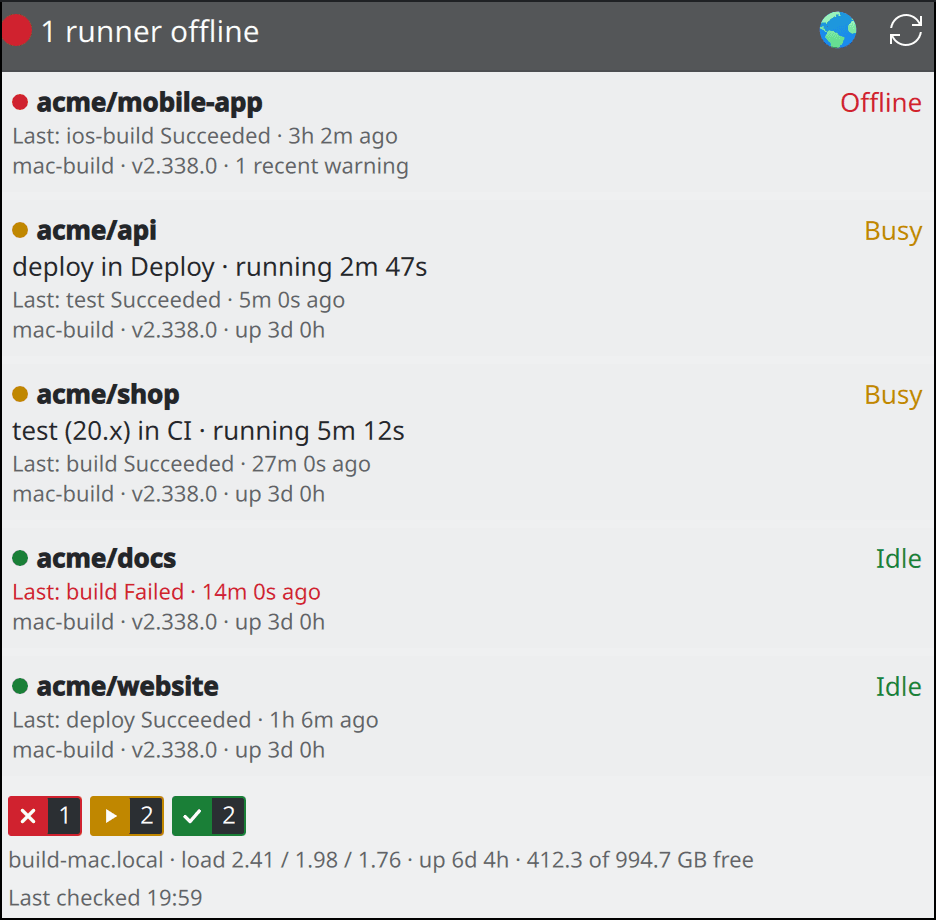Click the green checkmark idle count badge
Viewport: 936px width, 920px height.
pos(208,816)
